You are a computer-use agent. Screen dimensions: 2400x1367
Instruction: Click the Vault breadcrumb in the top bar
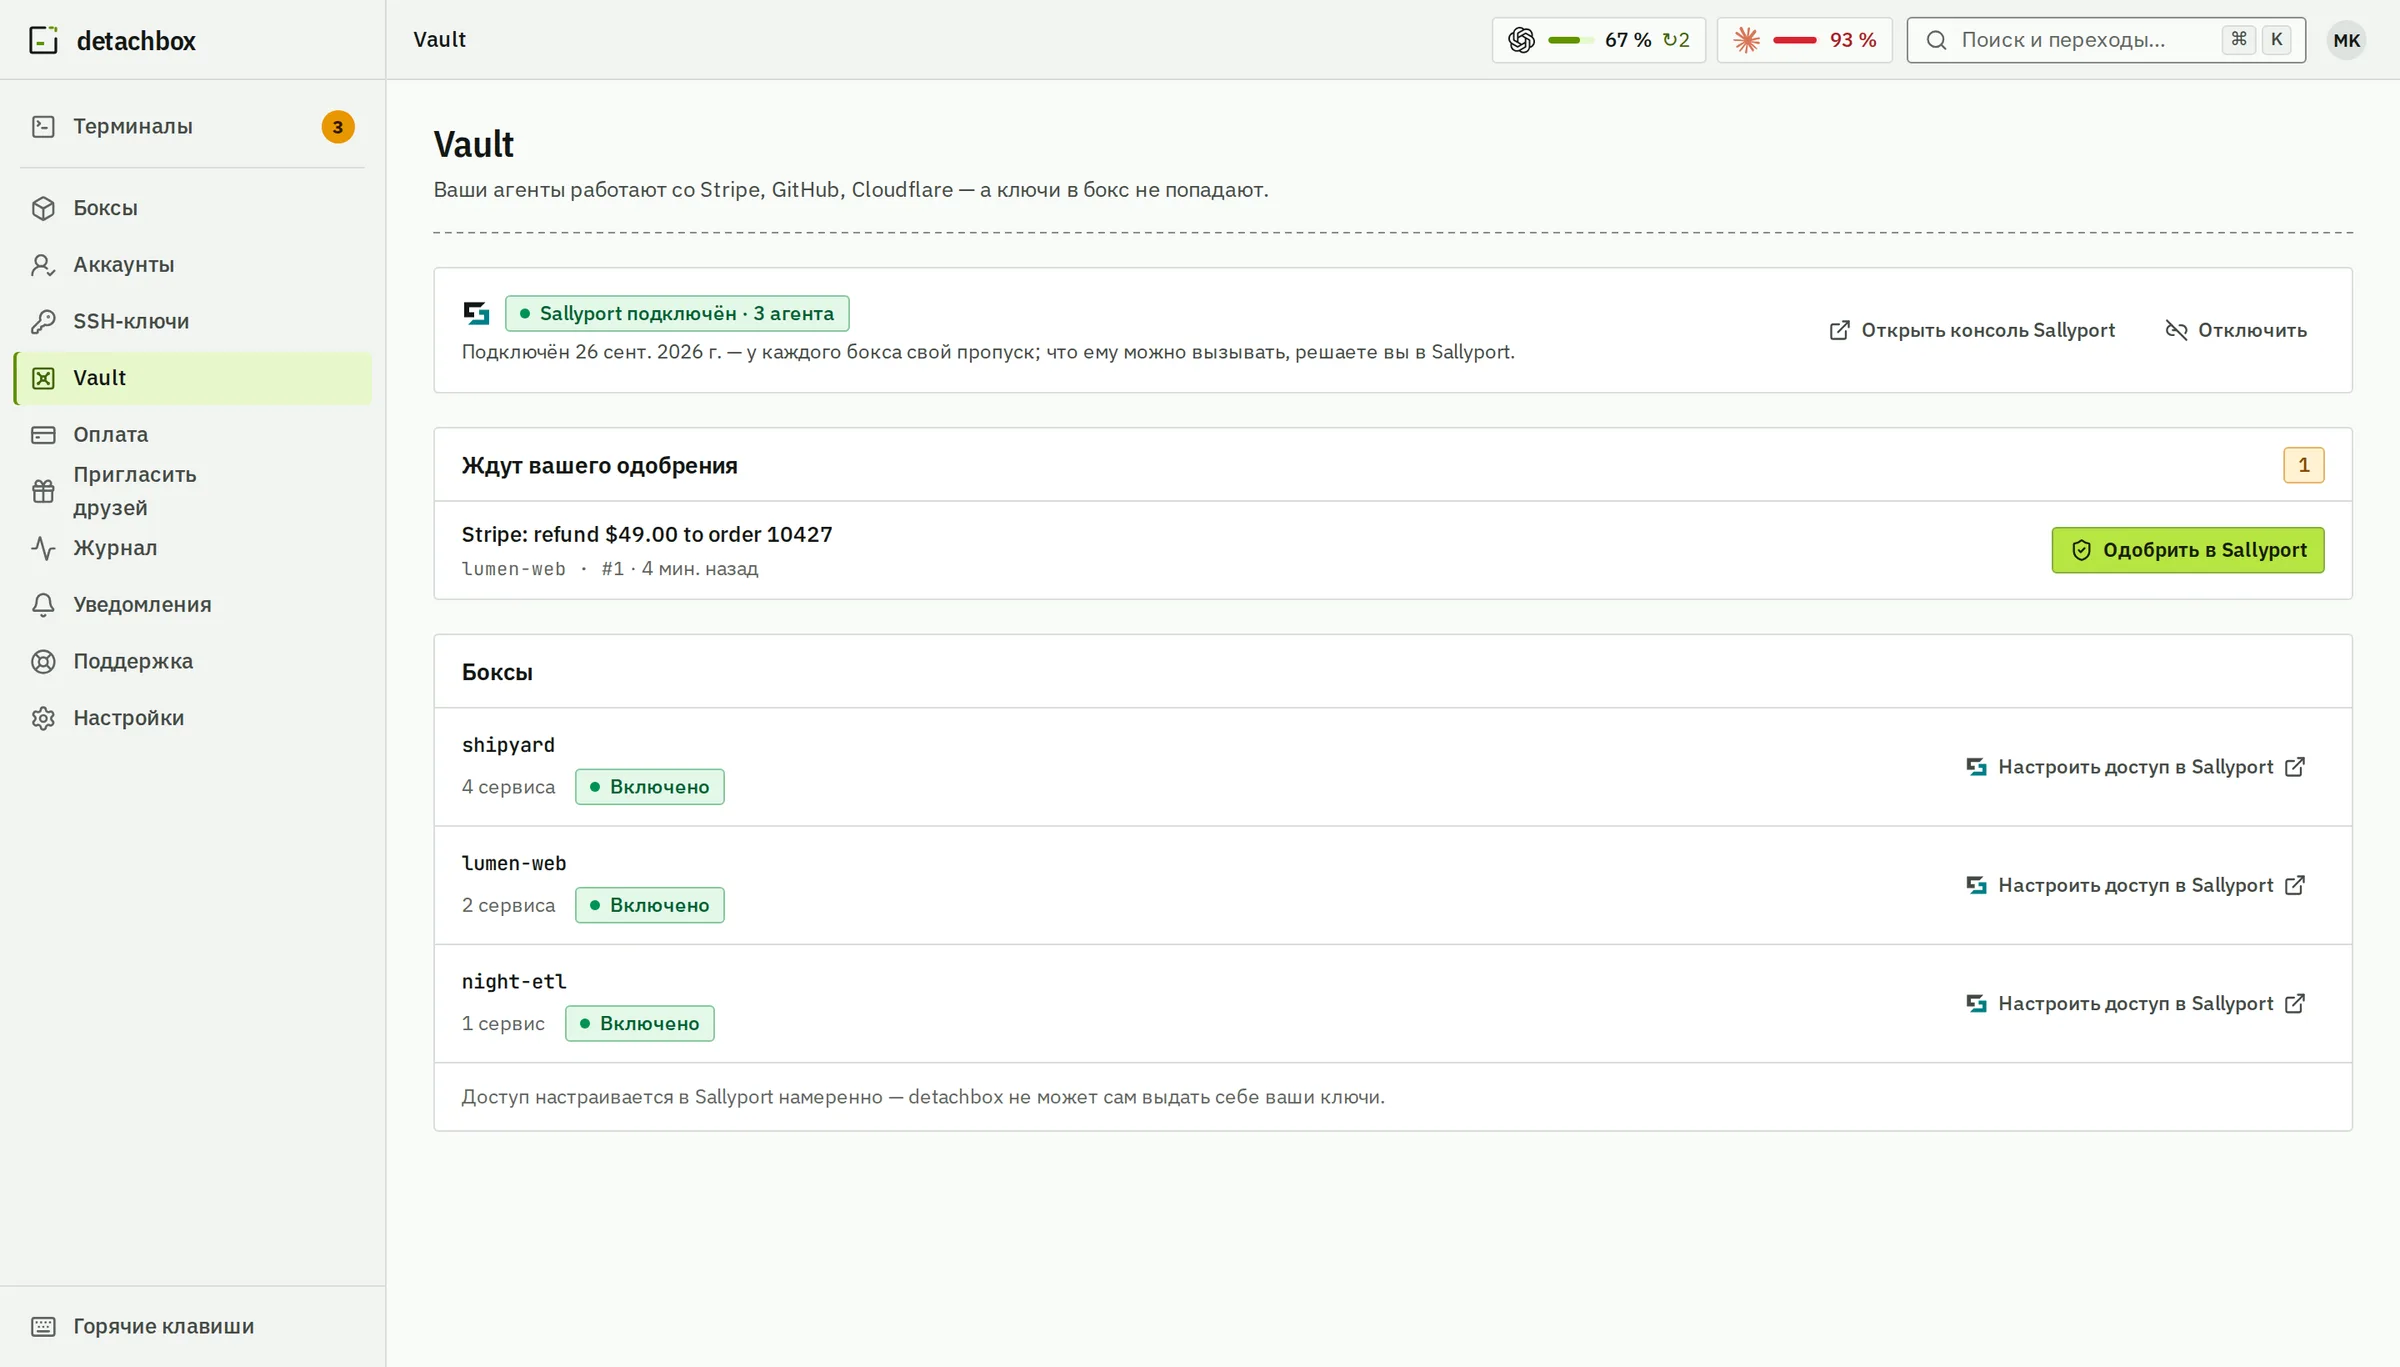click(440, 39)
